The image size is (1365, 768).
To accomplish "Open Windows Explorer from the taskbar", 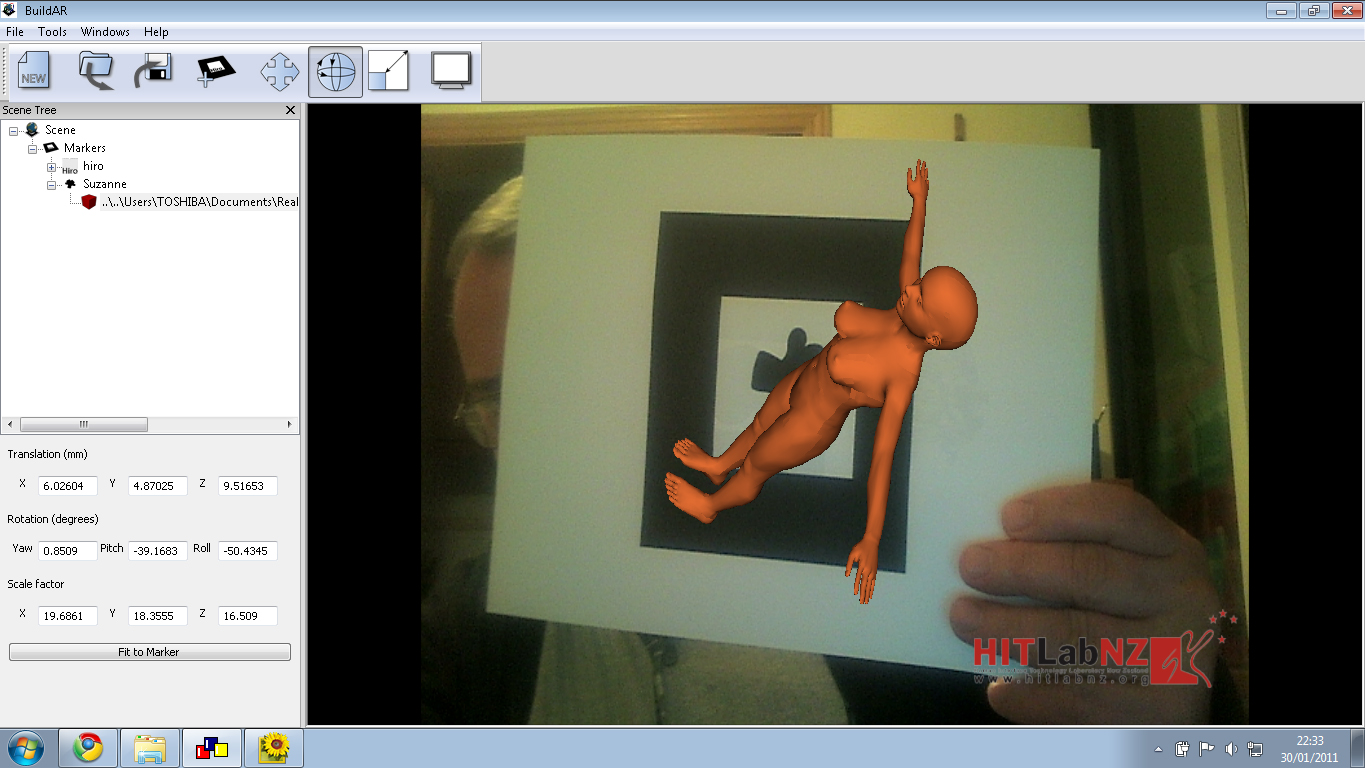I will [x=150, y=748].
